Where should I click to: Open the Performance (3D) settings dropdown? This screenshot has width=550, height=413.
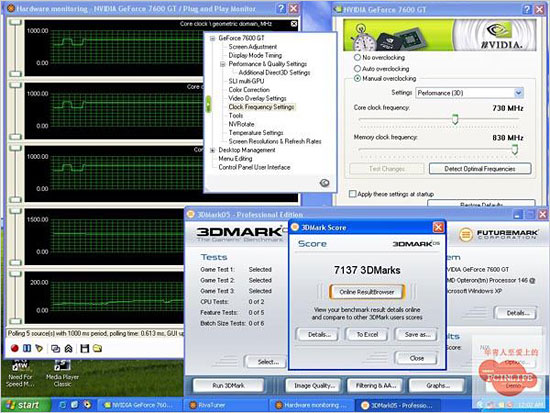(518, 93)
